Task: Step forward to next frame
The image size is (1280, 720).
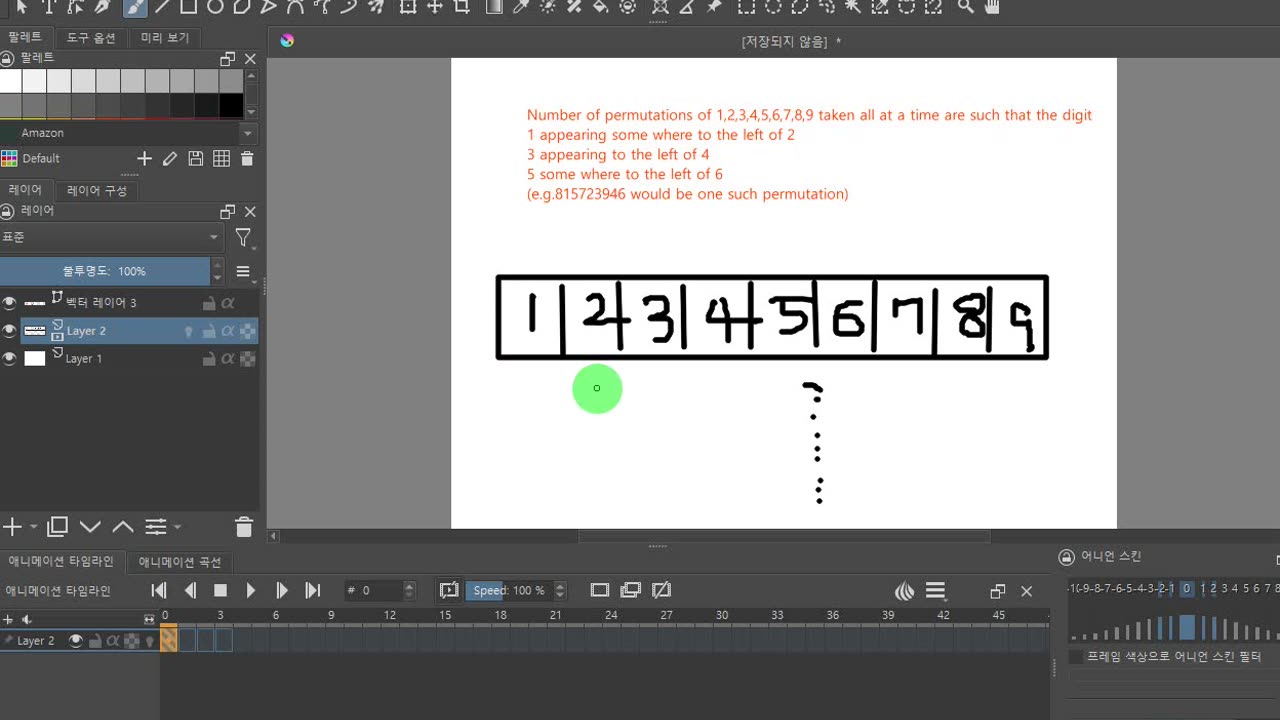Action: pyautogui.click(x=282, y=591)
